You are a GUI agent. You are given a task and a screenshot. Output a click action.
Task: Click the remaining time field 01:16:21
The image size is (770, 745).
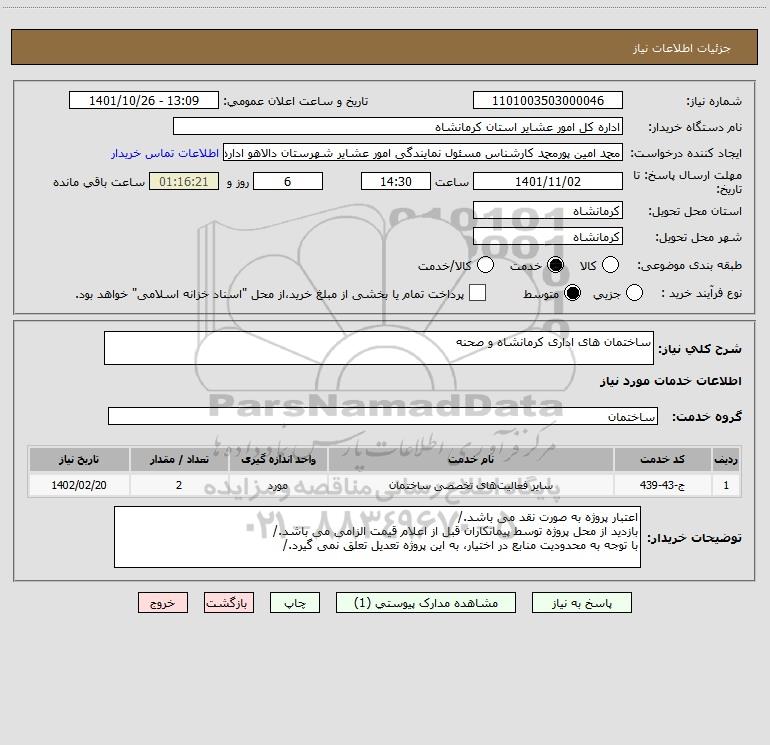[184, 181]
